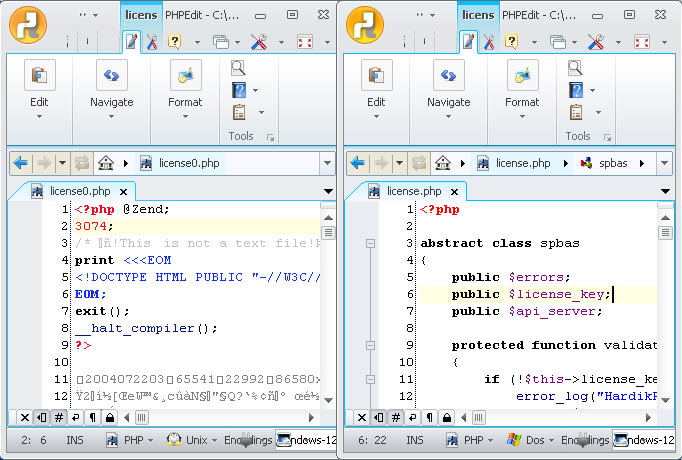
Task: Open the Navigate menu button in the license0.php ribbon
Action: click(x=112, y=90)
